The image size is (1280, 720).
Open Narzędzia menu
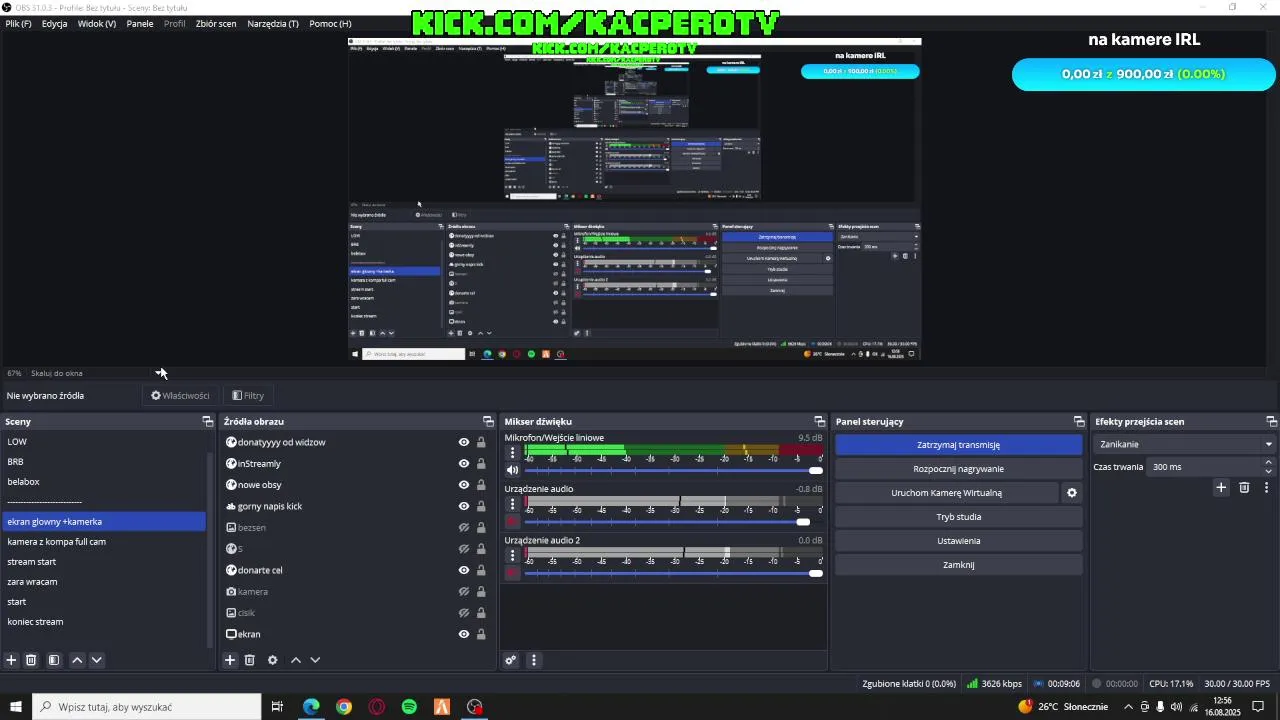pyautogui.click(x=273, y=23)
